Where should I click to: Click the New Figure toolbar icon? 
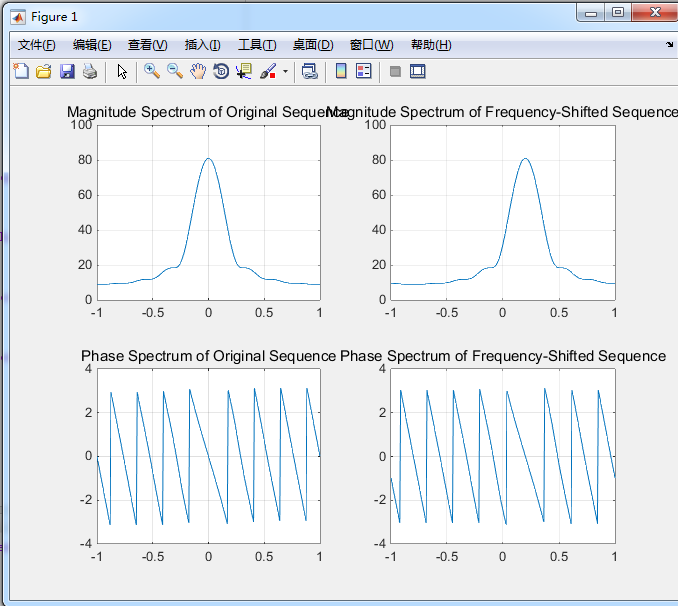point(21,71)
